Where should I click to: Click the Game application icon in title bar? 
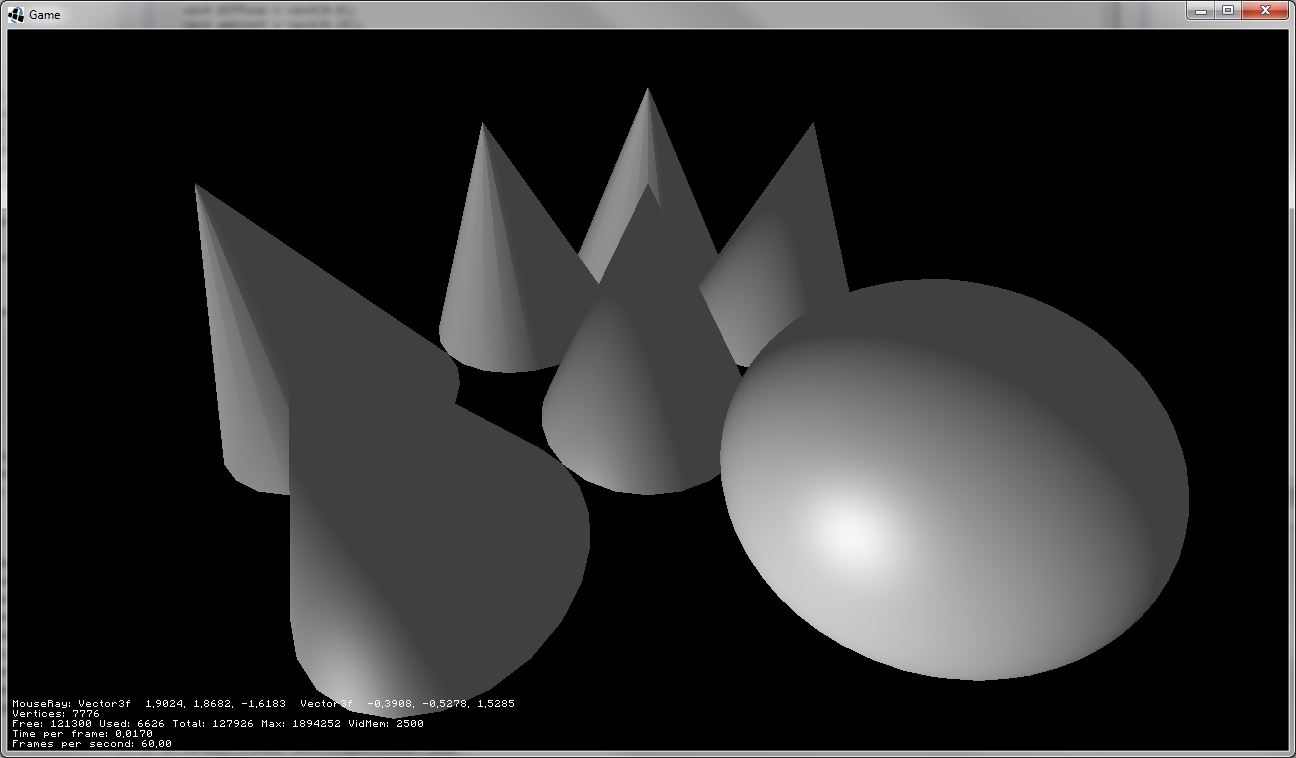click(x=16, y=14)
